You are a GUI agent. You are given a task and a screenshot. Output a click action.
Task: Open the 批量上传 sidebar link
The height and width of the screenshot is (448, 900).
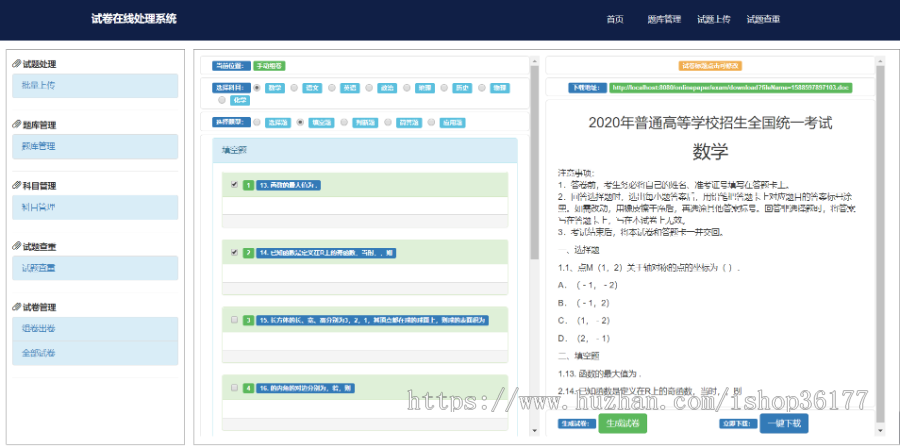tap(95, 85)
